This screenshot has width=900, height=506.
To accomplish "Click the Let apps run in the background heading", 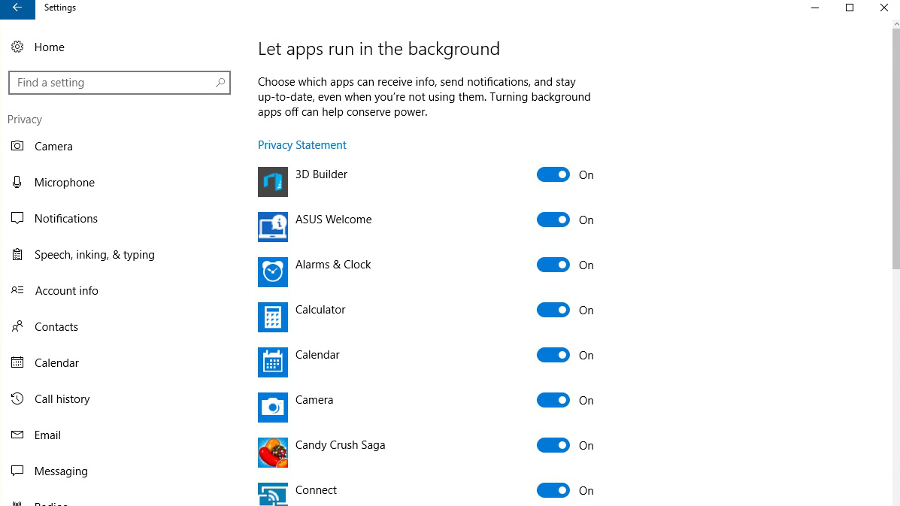I will [x=379, y=49].
